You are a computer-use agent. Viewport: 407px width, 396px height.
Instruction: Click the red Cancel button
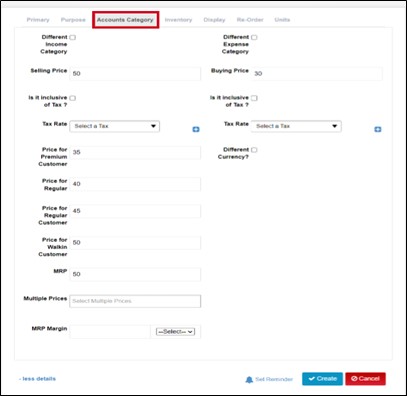click(365, 379)
